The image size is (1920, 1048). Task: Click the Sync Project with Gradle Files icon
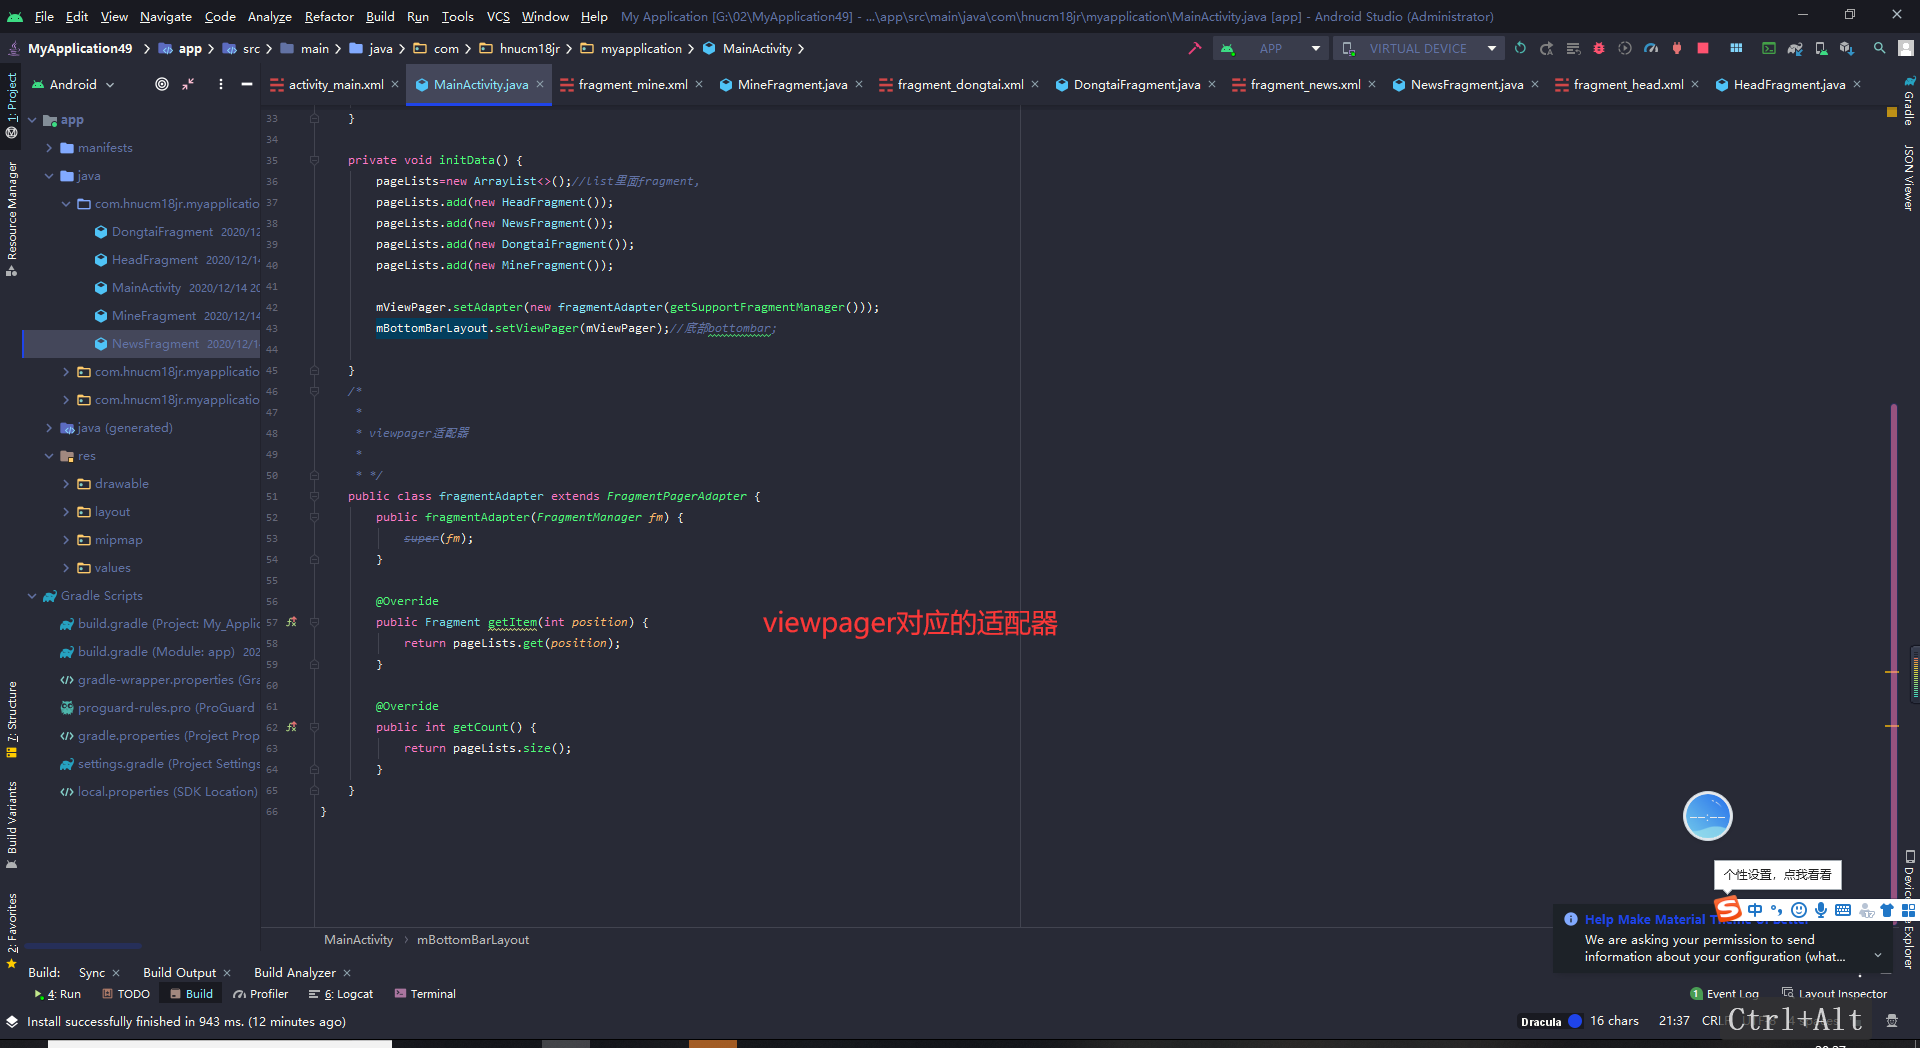tap(1795, 48)
